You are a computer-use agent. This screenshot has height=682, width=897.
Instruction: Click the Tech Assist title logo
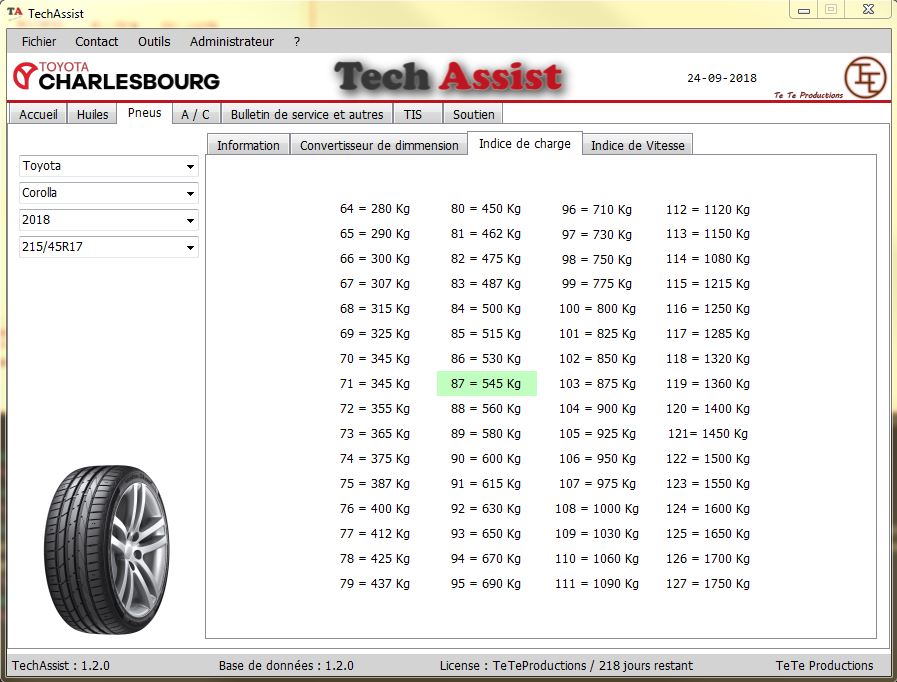[x=449, y=77]
